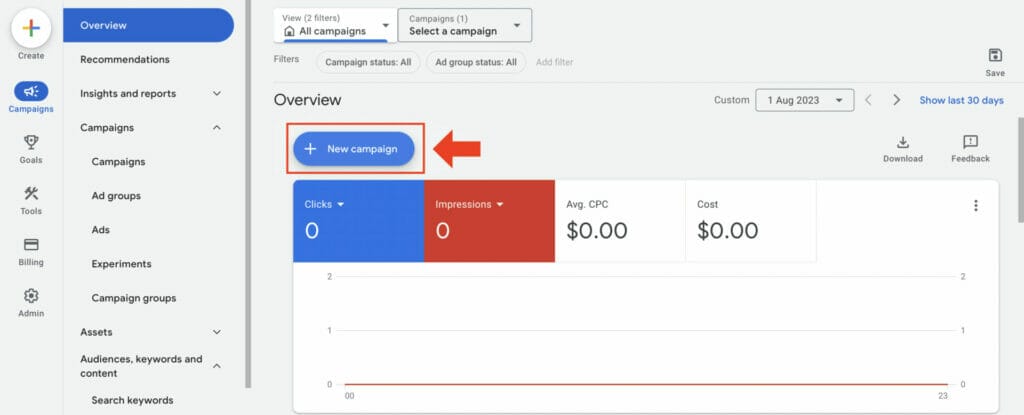The width and height of the screenshot is (1024, 415).
Task: Click the page vertical scrollbar
Action: [x=1020, y=170]
